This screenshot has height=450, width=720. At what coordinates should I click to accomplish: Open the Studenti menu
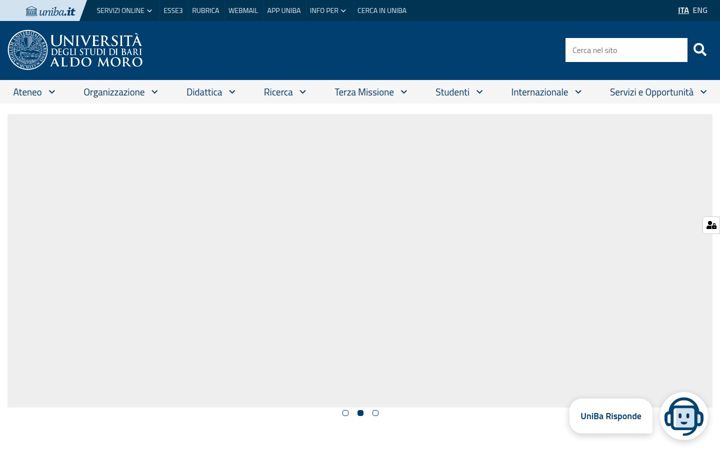[x=452, y=92]
